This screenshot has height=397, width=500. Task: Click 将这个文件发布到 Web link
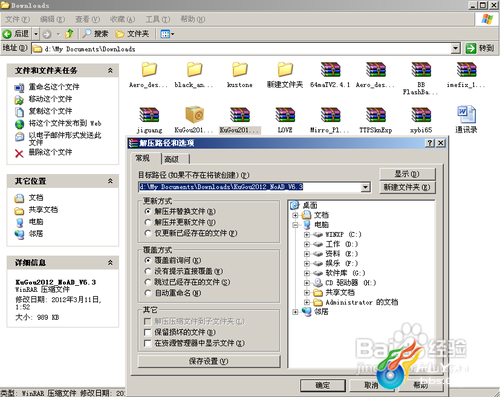(x=65, y=123)
